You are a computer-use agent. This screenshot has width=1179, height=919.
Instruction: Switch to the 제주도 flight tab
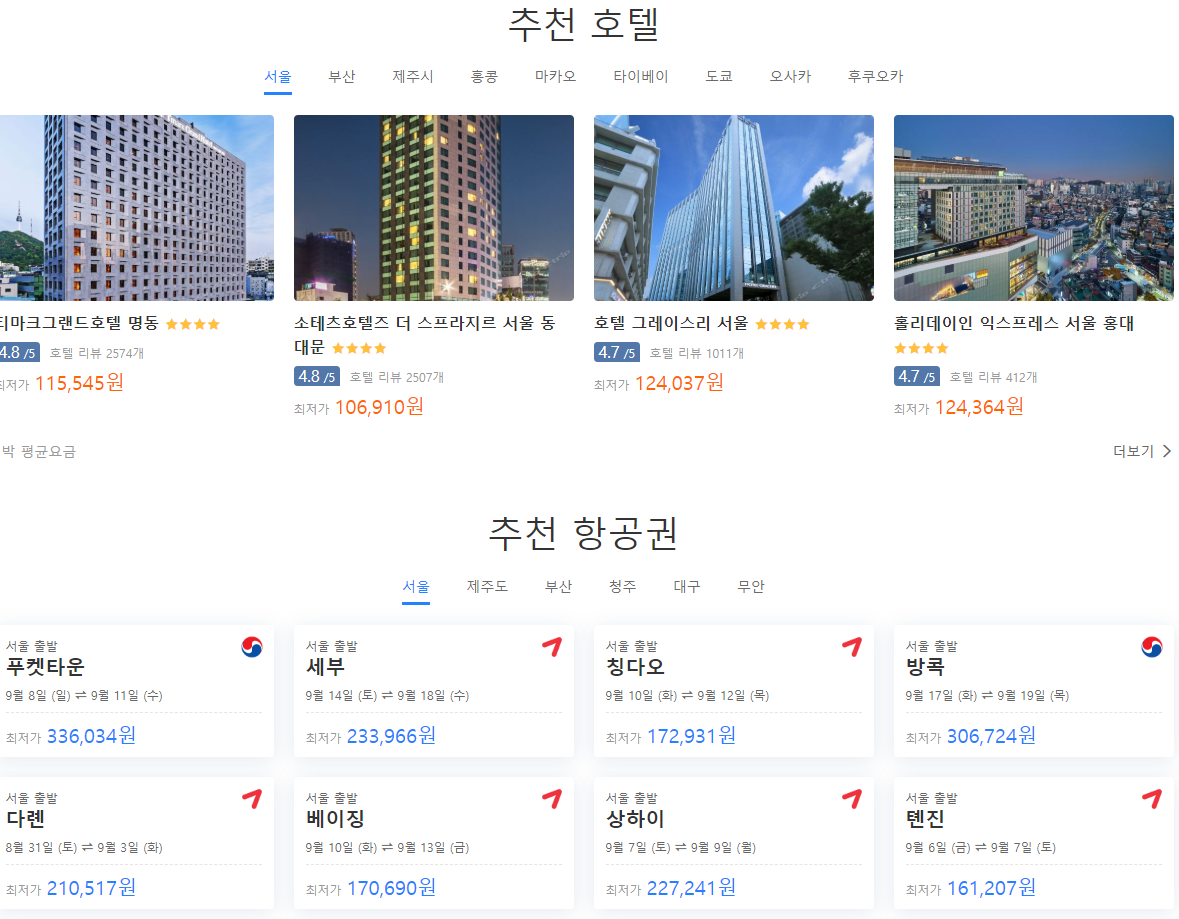487,587
